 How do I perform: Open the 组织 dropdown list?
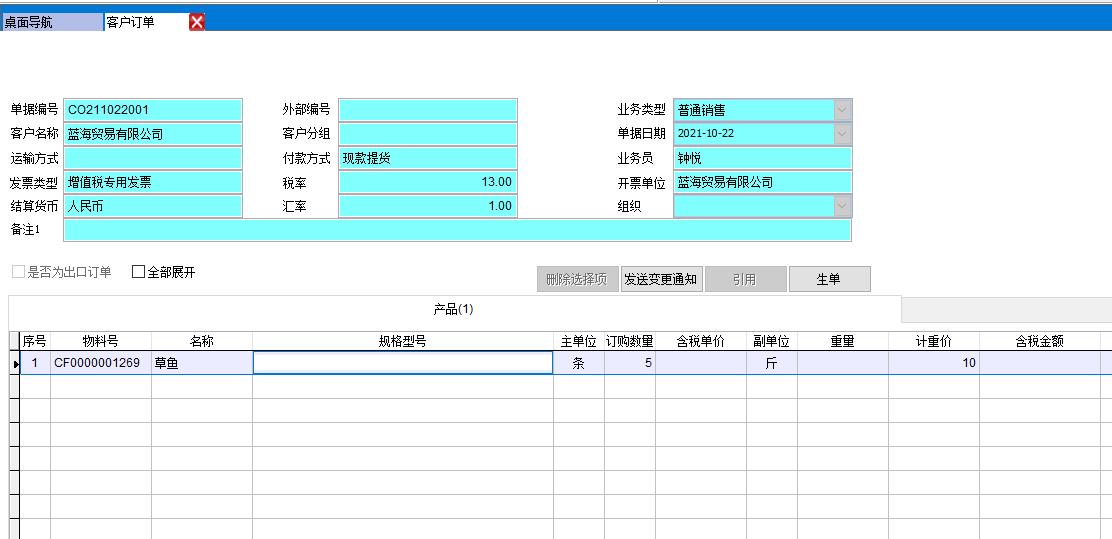tap(842, 206)
